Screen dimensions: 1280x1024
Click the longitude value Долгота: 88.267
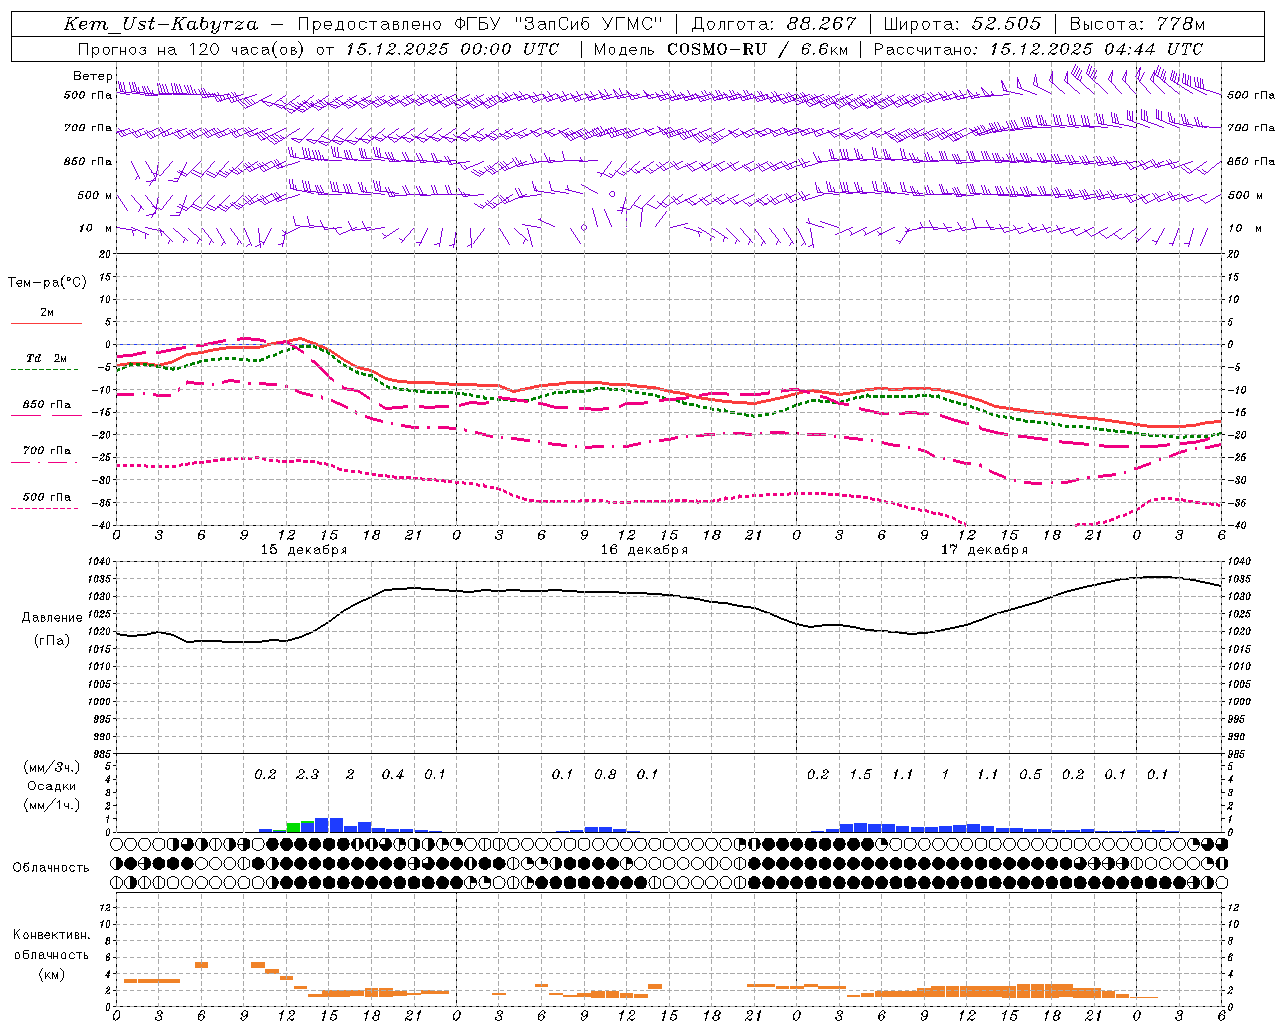(774, 24)
